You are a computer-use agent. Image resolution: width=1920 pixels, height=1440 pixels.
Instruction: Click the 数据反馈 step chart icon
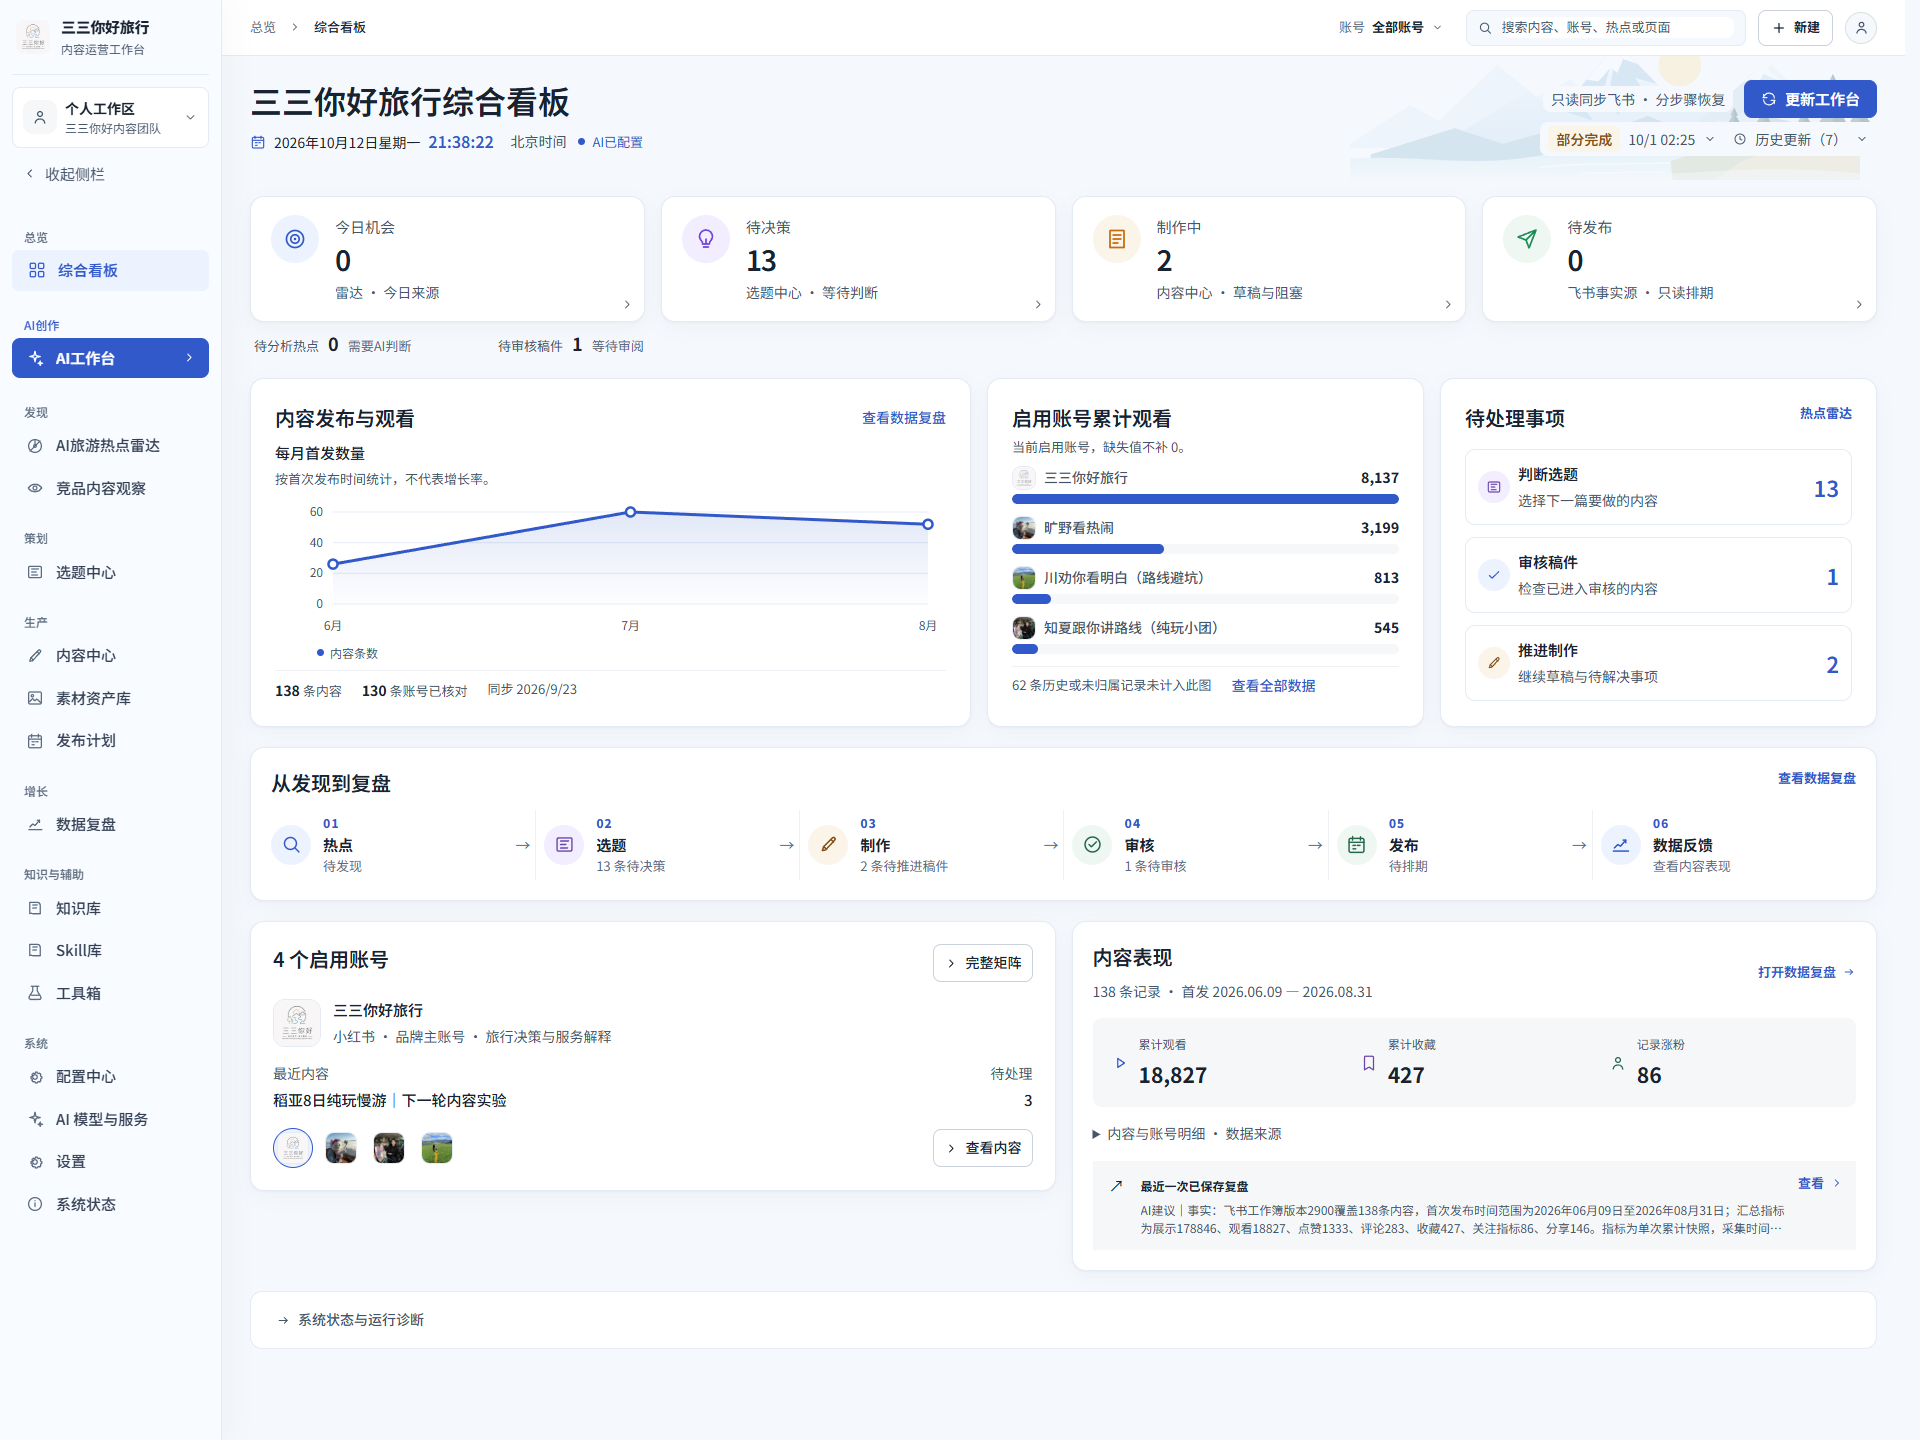coord(1620,845)
